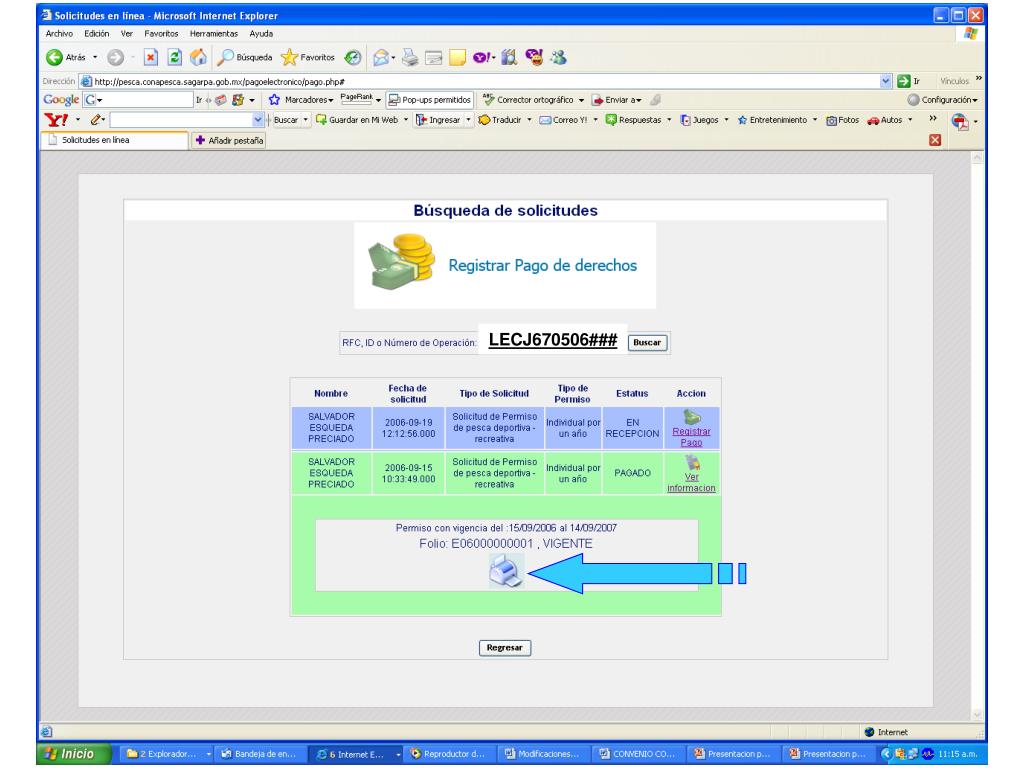Click the red Yahoo! logo button
This screenshot has width=1024, height=768.
pyautogui.click(x=56, y=120)
